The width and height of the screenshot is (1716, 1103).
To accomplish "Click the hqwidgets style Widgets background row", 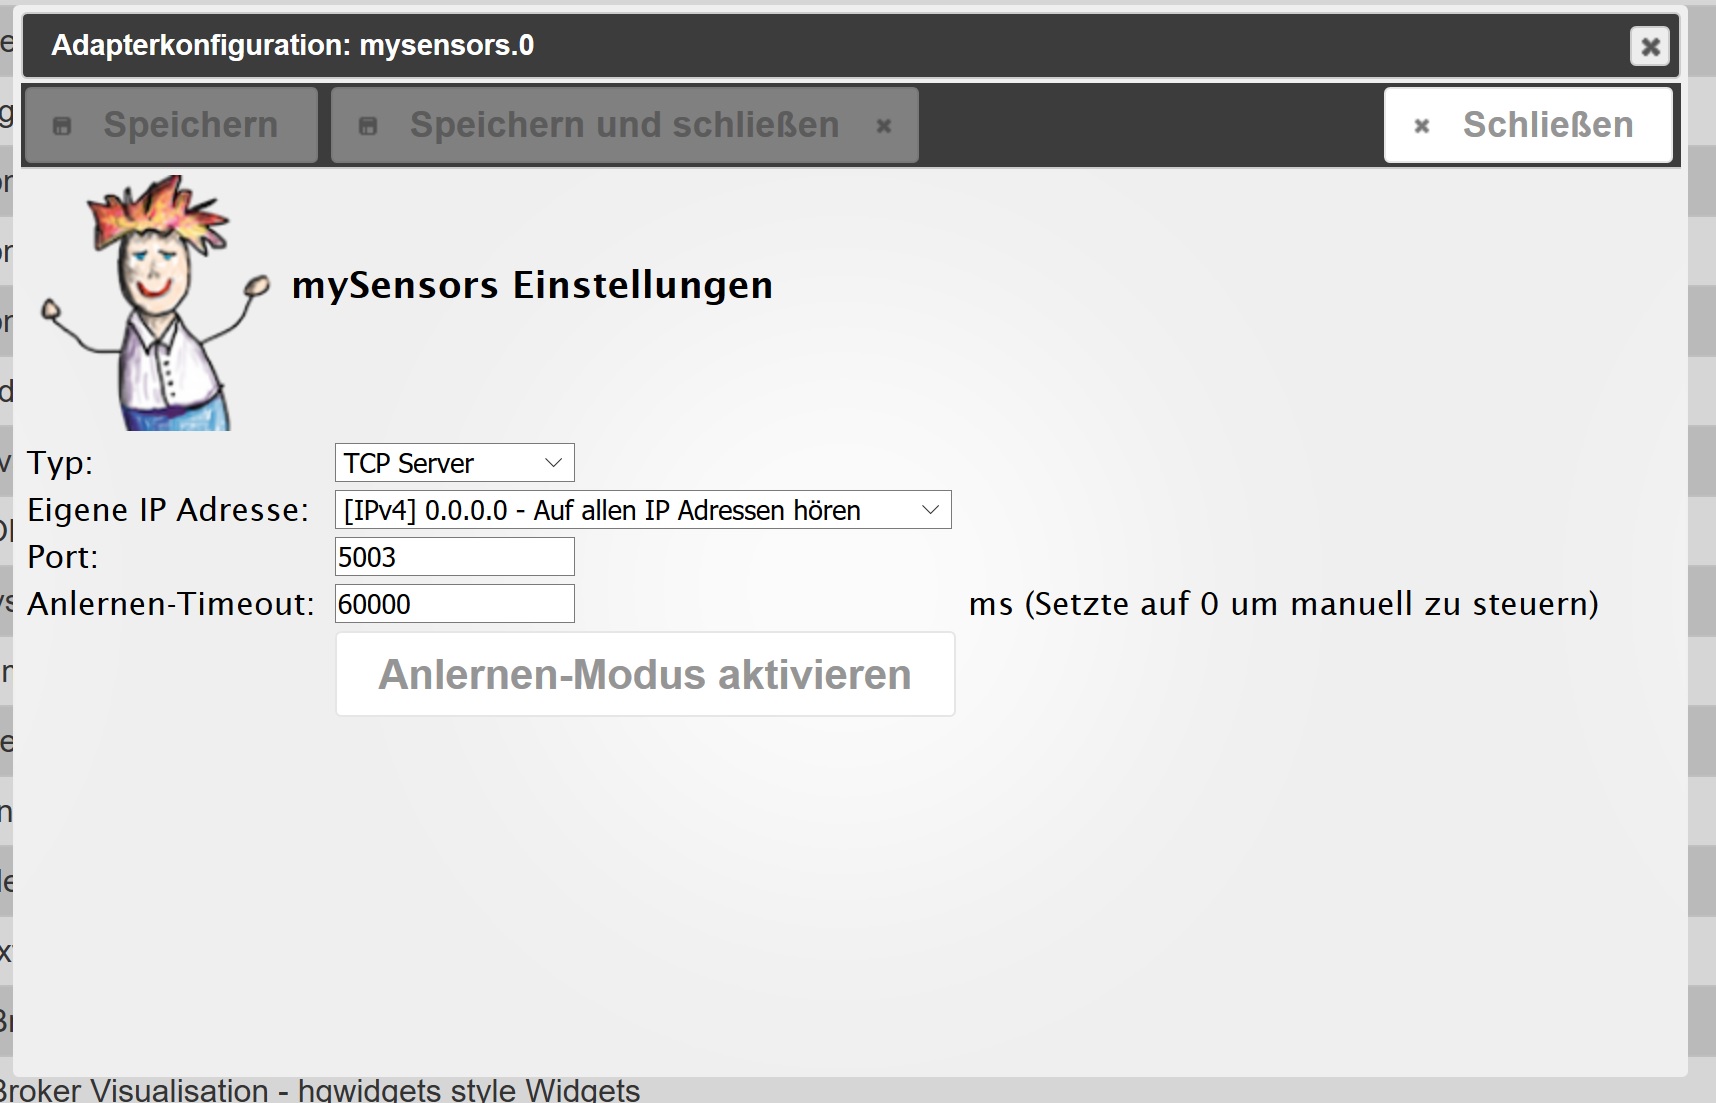I will [x=320, y=1090].
